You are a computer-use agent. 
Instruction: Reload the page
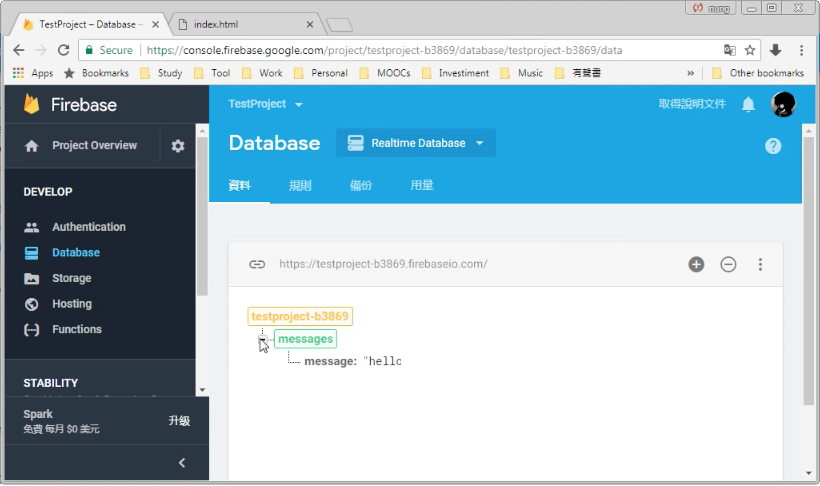coord(63,50)
